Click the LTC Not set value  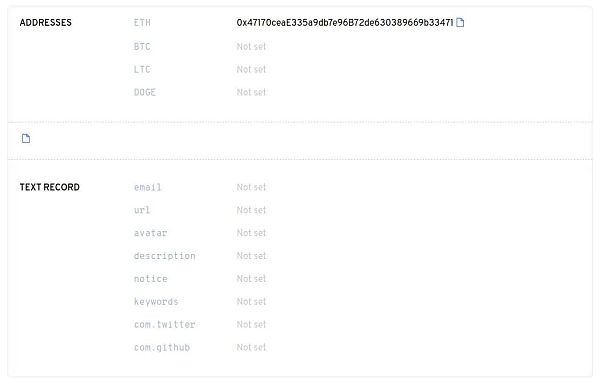click(251, 69)
